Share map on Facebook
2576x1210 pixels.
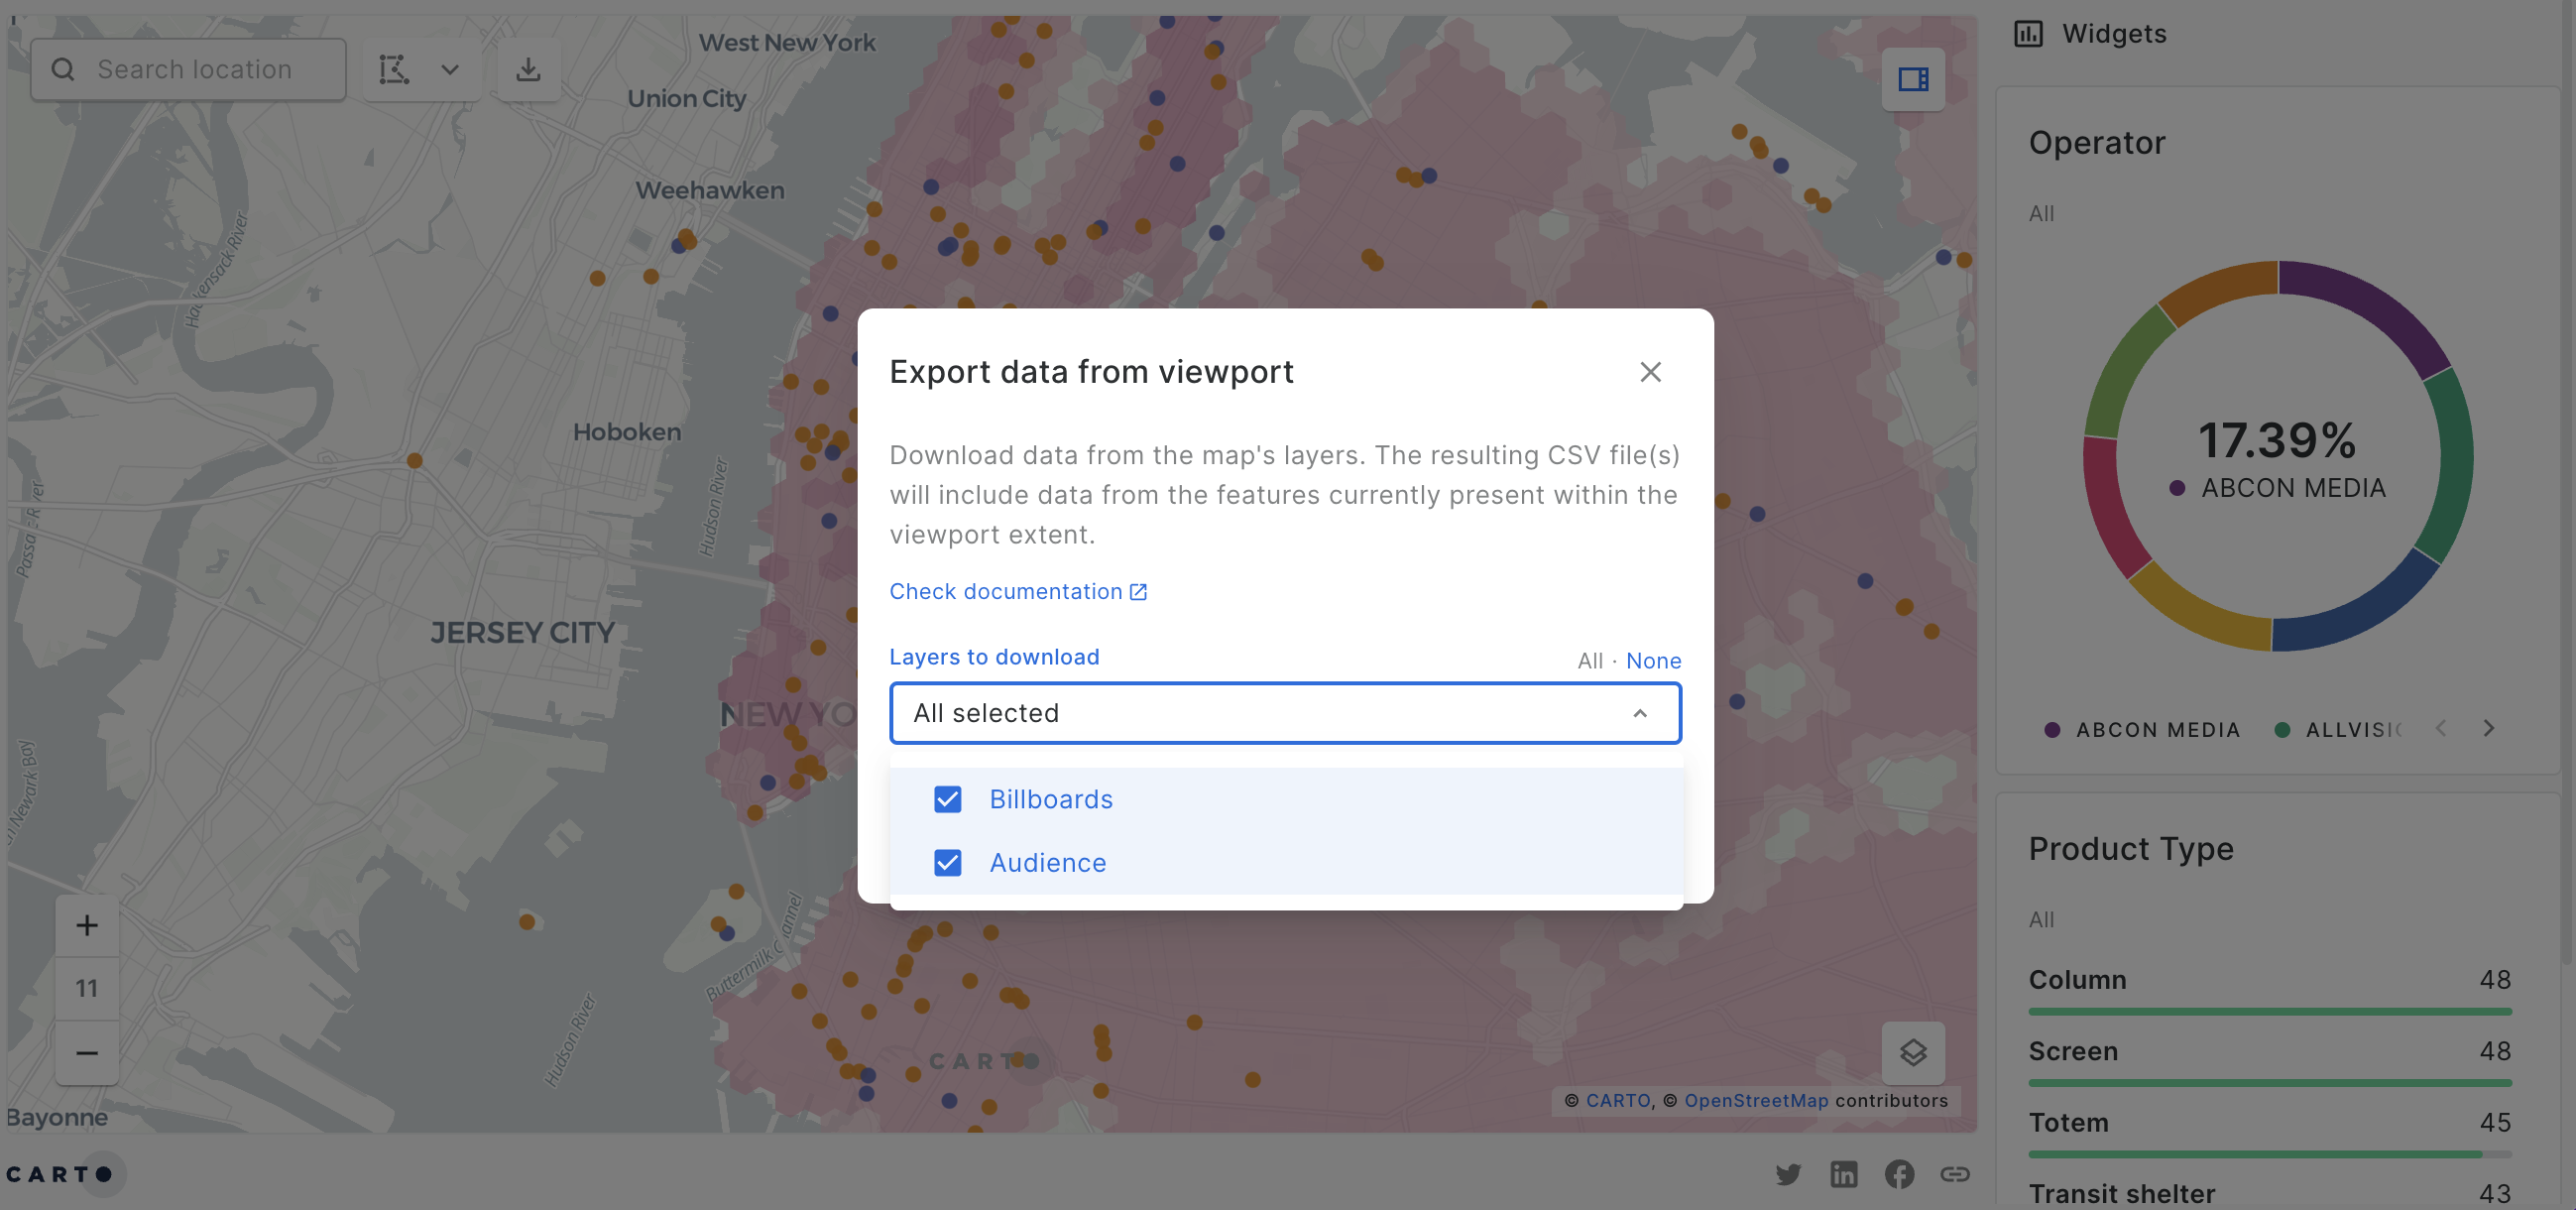1899,1173
